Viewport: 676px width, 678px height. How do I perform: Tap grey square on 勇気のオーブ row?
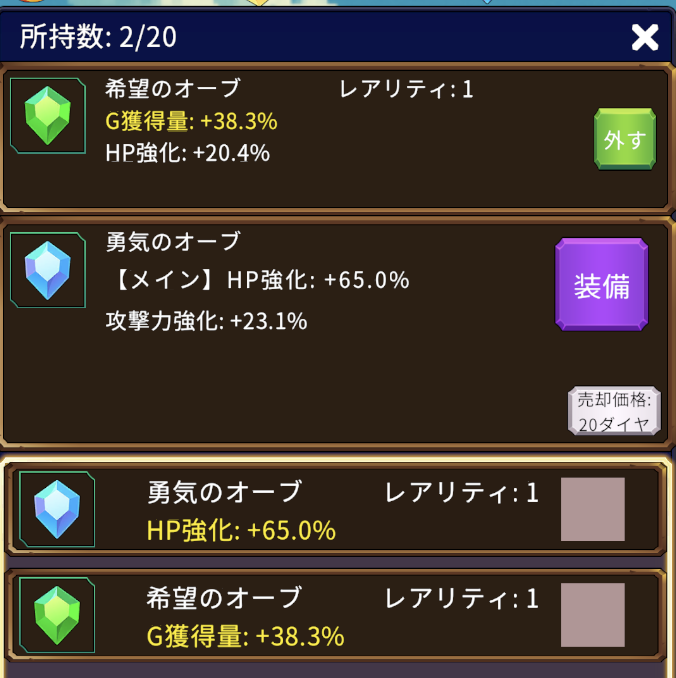pos(592,509)
